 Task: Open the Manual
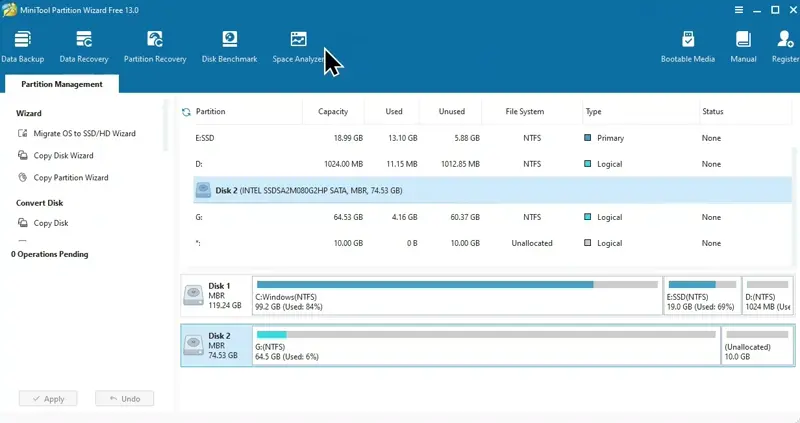[x=743, y=46]
